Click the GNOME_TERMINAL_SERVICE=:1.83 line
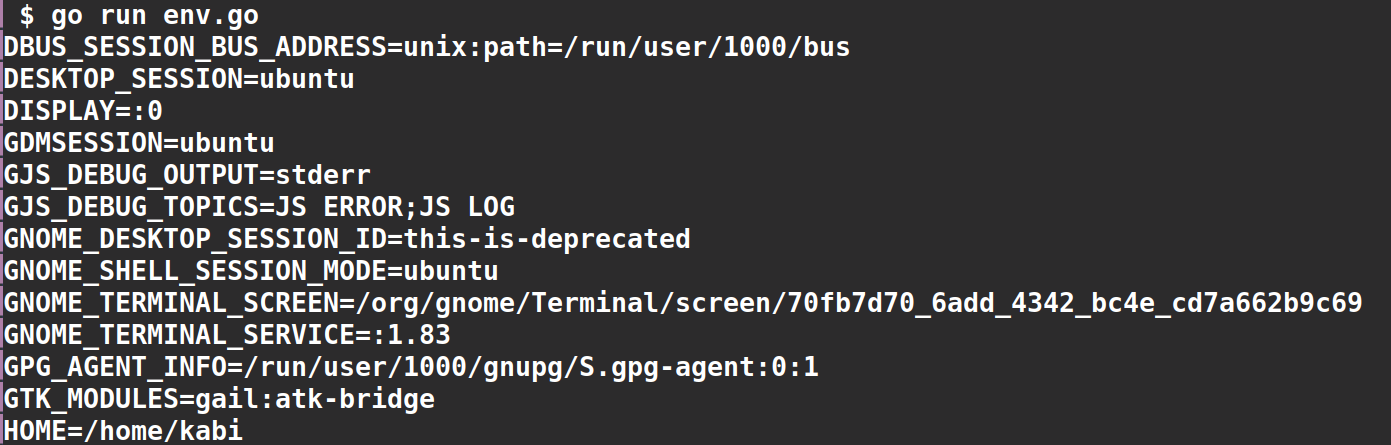This screenshot has height=445, width=1391. pyautogui.click(x=227, y=335)
